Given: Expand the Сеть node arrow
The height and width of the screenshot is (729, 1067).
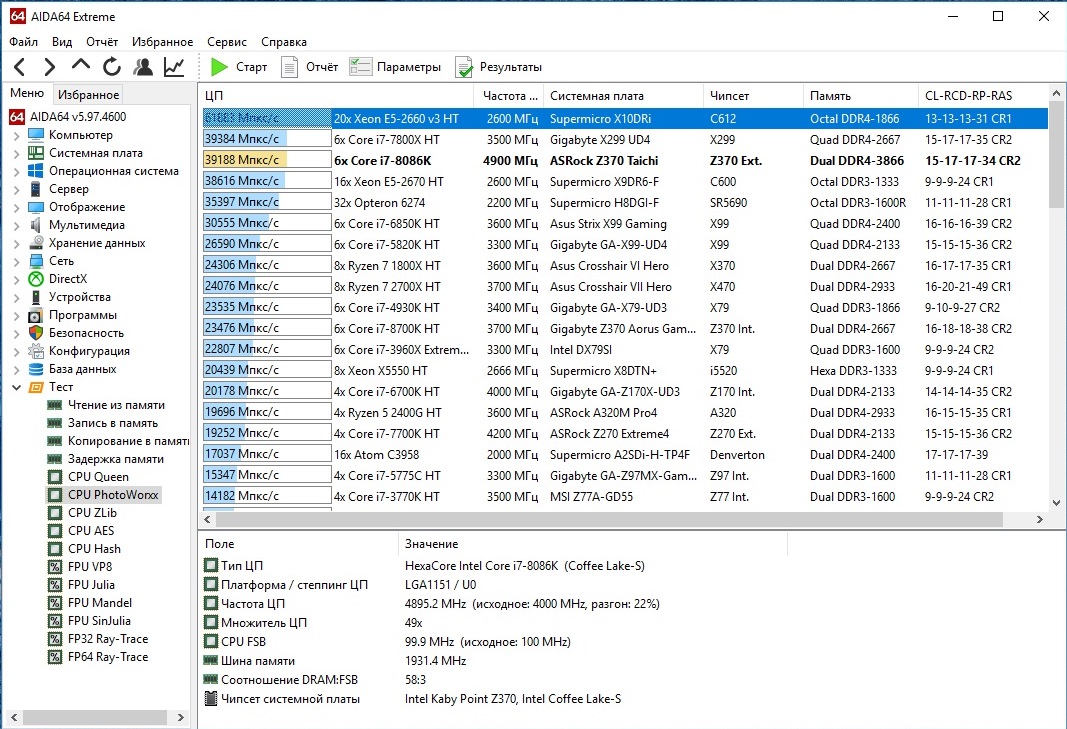Looking at the screenshot, I should click(x=17, y=261).
